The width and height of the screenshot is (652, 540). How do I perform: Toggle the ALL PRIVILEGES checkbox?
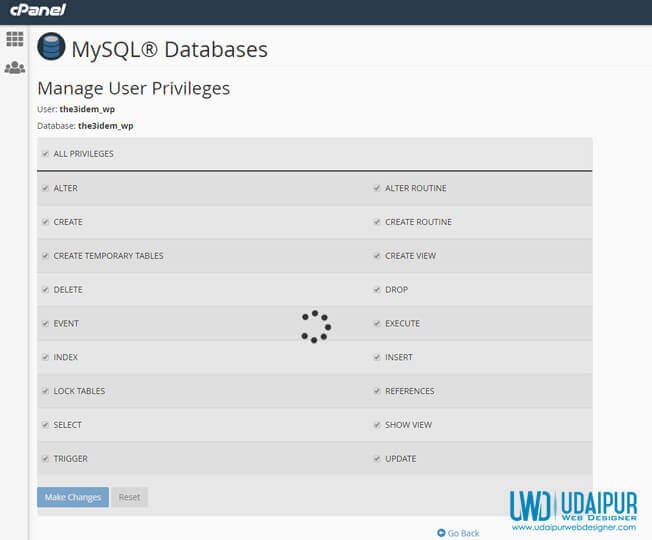(x=45, y=154)
